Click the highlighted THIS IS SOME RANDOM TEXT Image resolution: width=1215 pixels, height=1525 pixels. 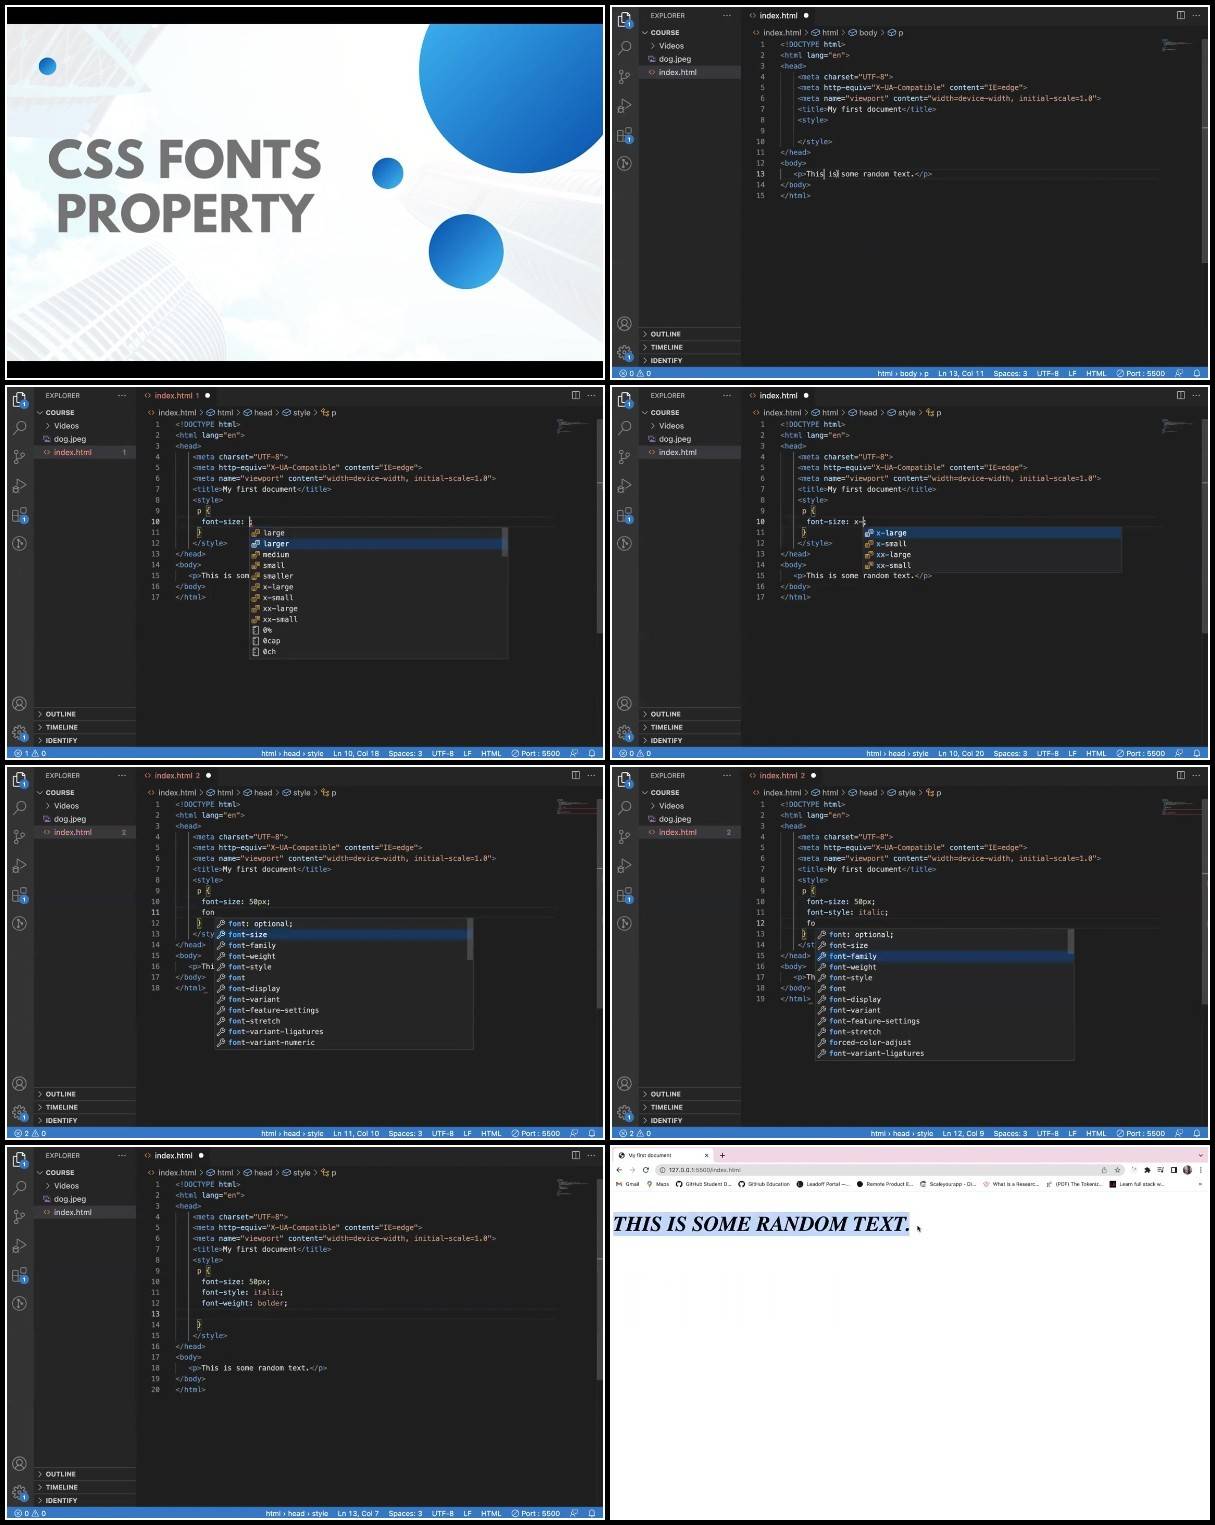761,1224
